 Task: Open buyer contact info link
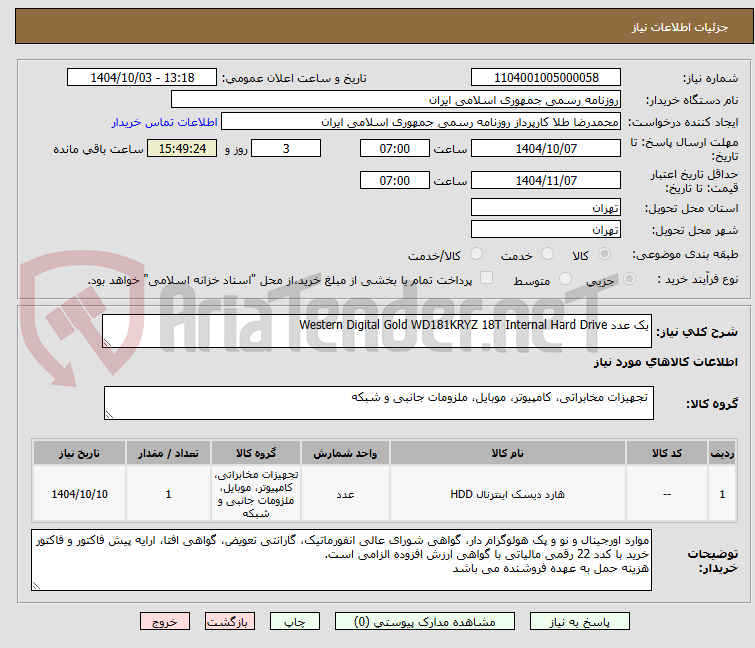(165, 122)
